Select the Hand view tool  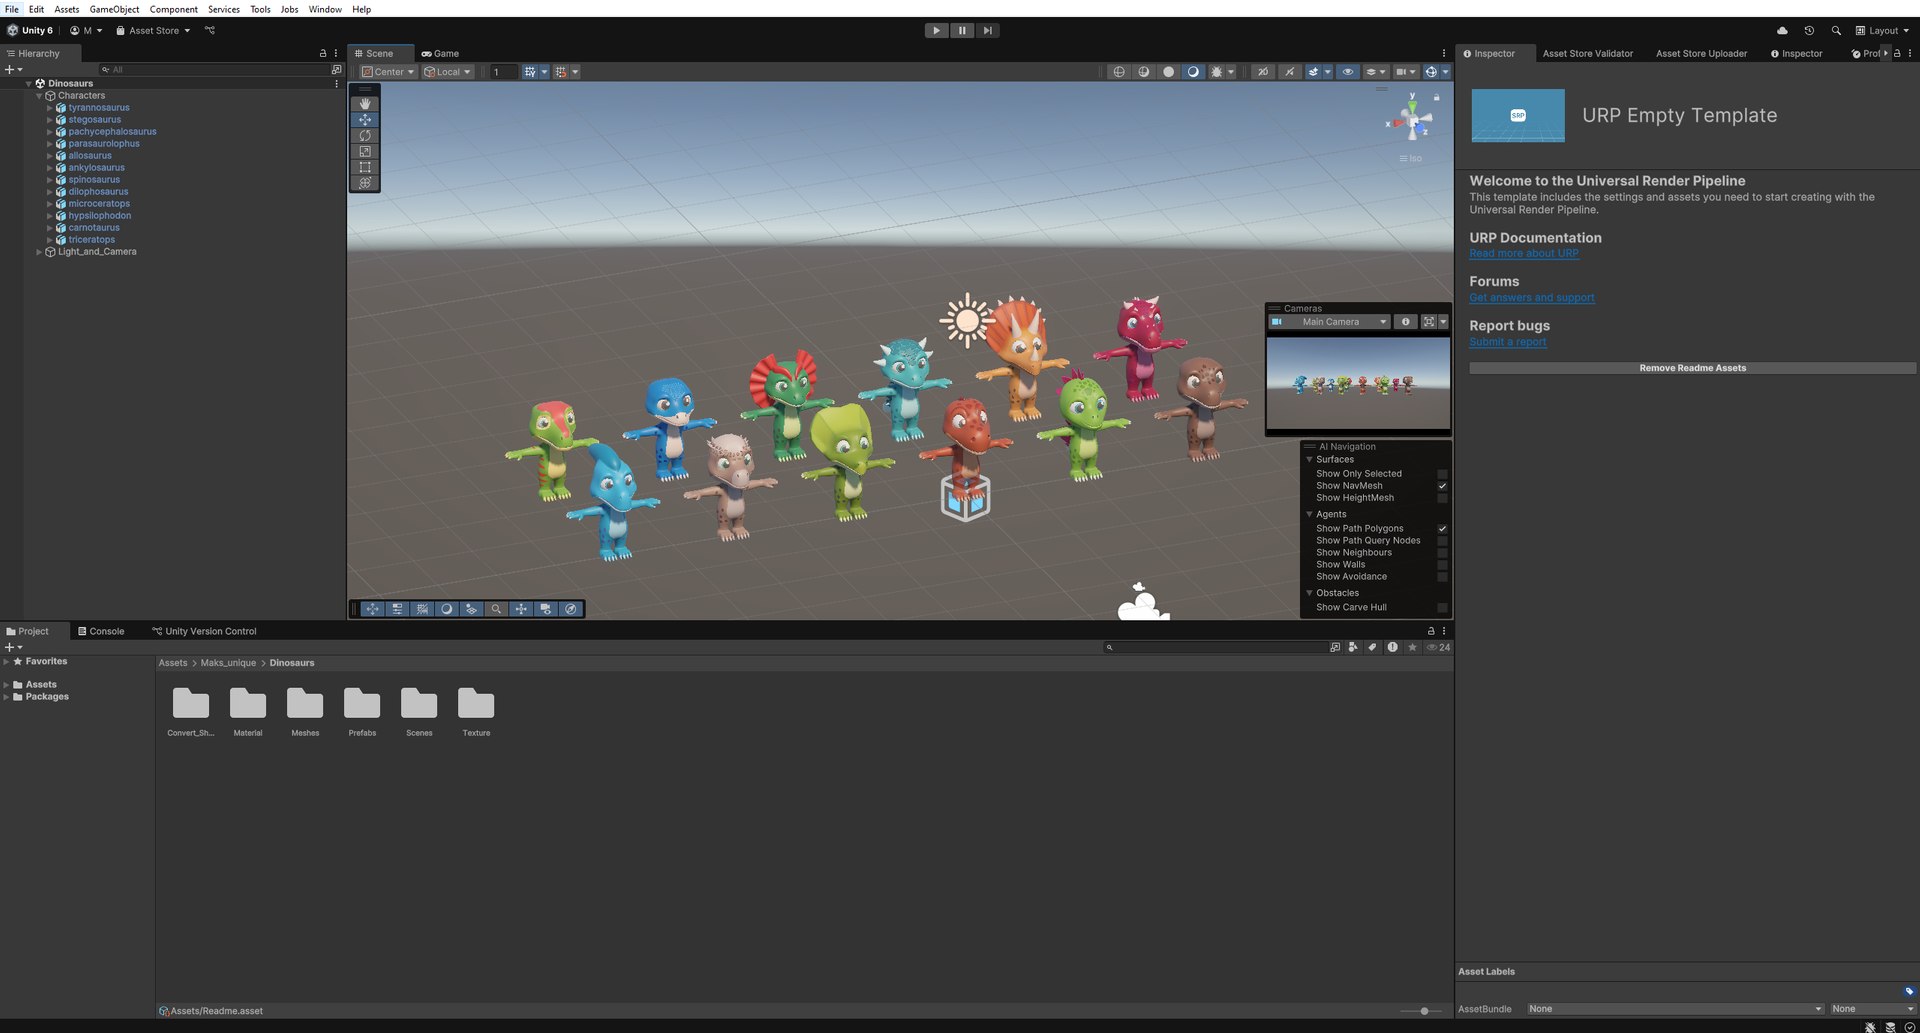click(x=365, y=103)
